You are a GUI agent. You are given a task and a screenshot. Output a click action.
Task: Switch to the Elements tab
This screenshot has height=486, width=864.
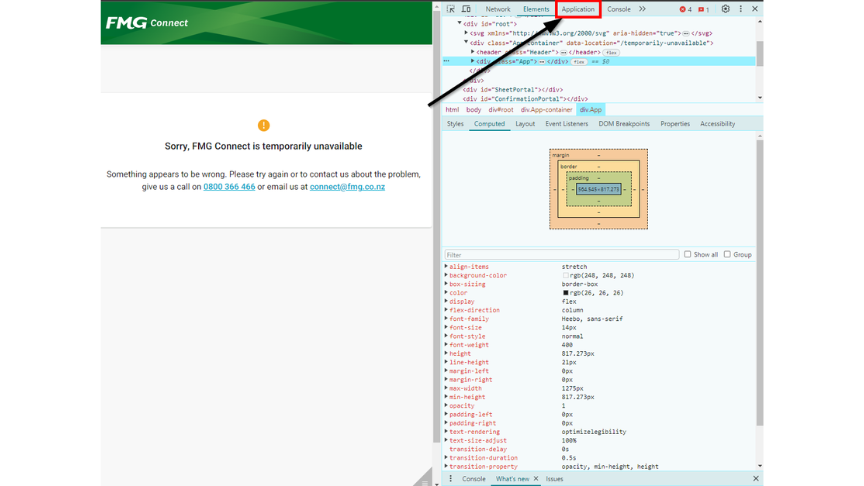[x=536, y=9]
